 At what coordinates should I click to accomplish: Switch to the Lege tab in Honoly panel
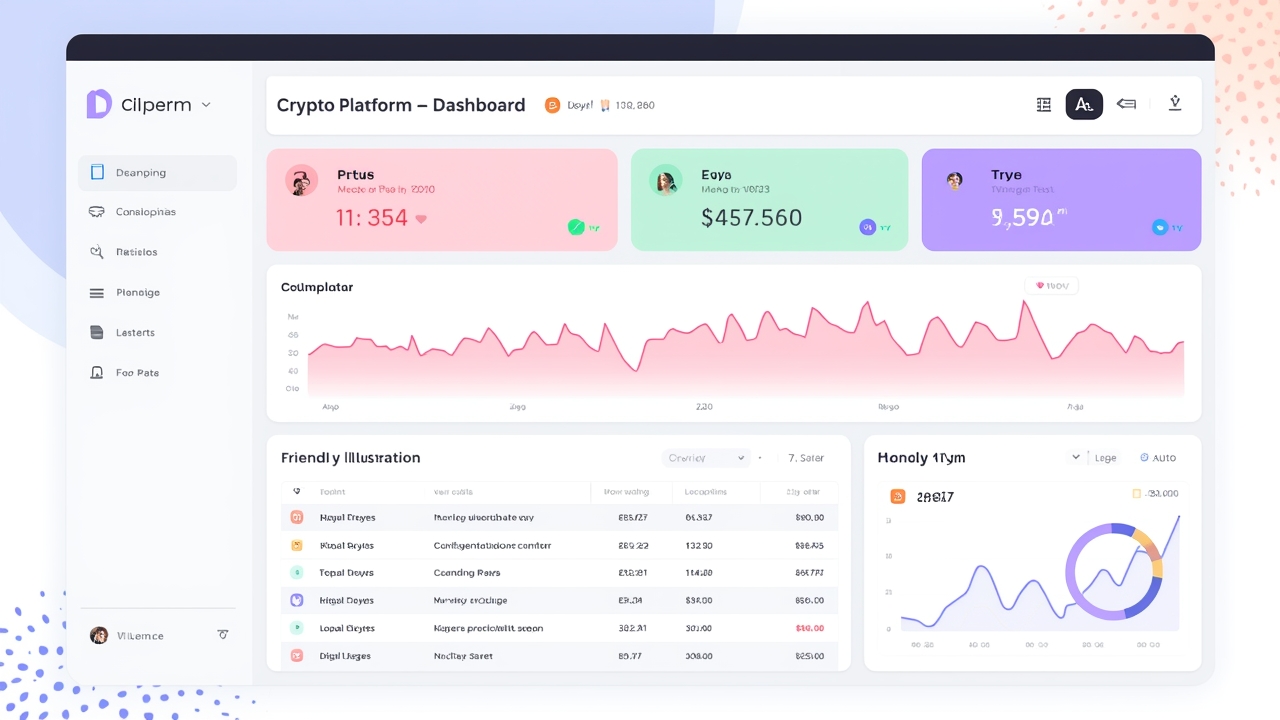[x=1104, y=457]
